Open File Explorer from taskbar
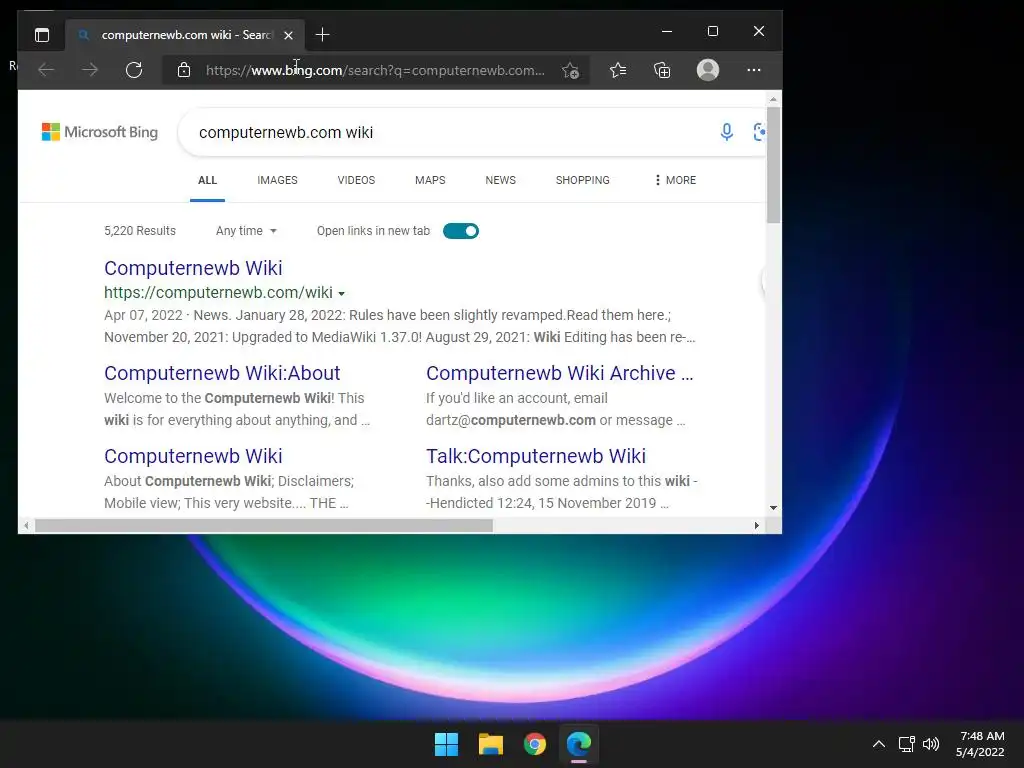 (x=490, y=744)
